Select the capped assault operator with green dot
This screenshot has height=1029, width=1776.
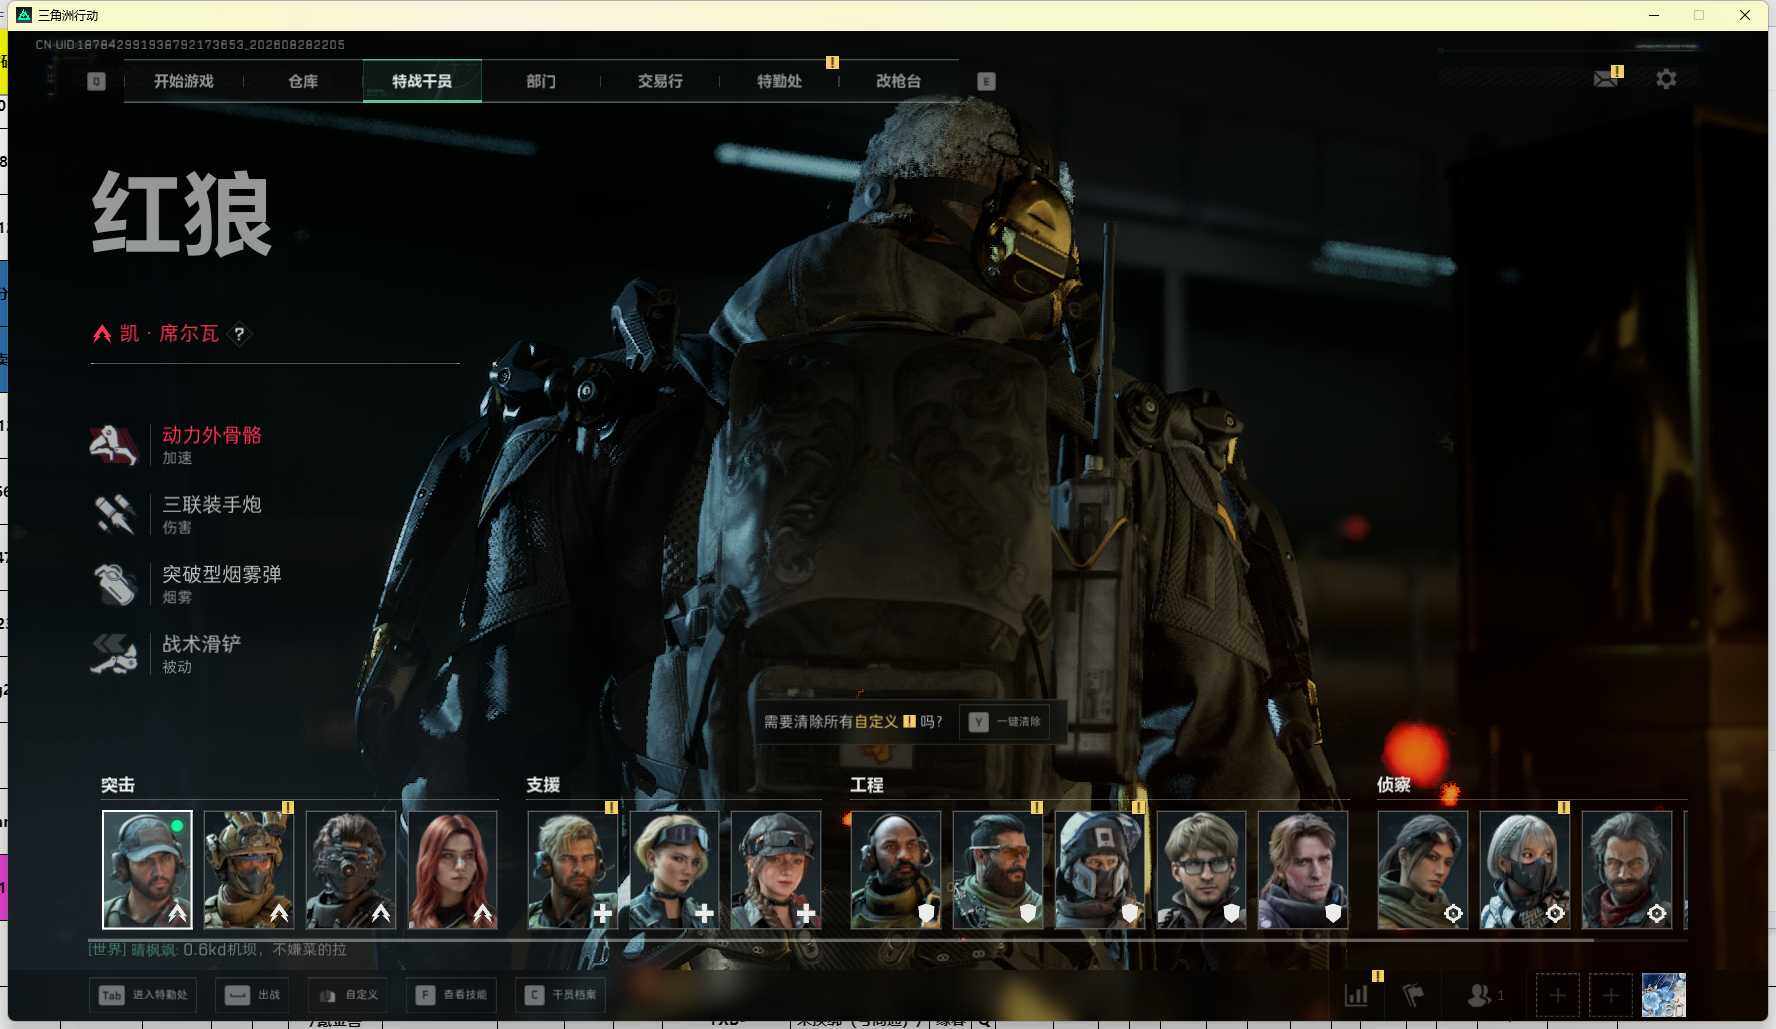147,870
